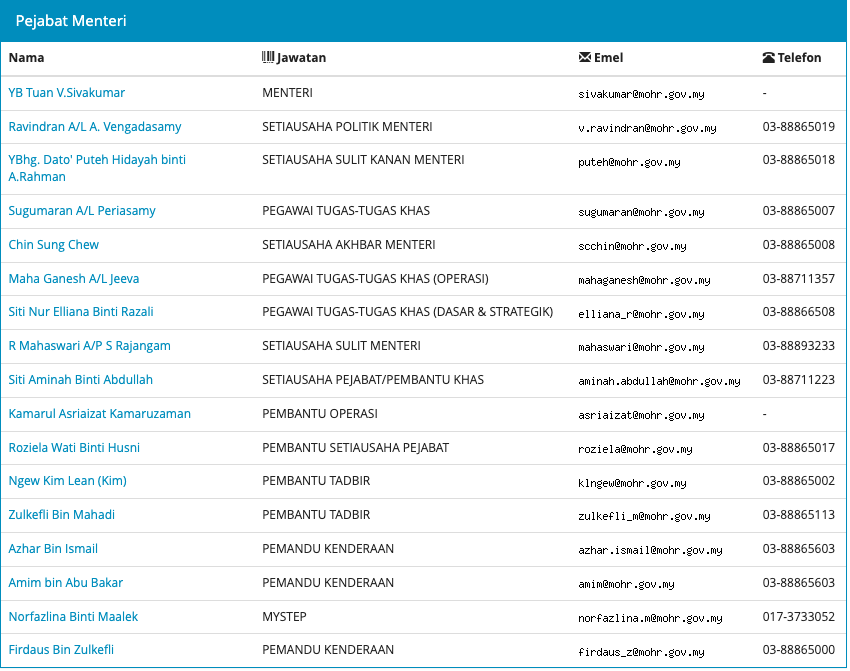Select Siti Nur Elliana Binti Razali

click(x=81, y=312)
